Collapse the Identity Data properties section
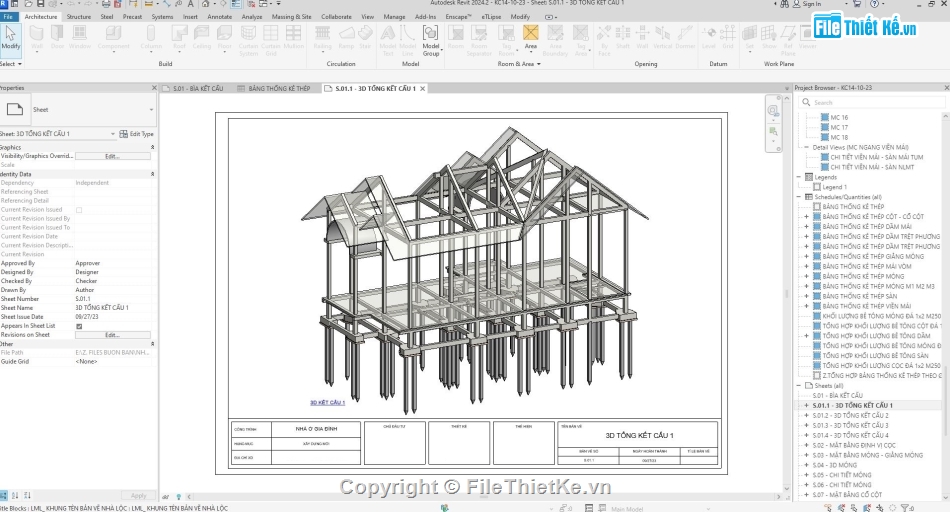 [153, 174]
